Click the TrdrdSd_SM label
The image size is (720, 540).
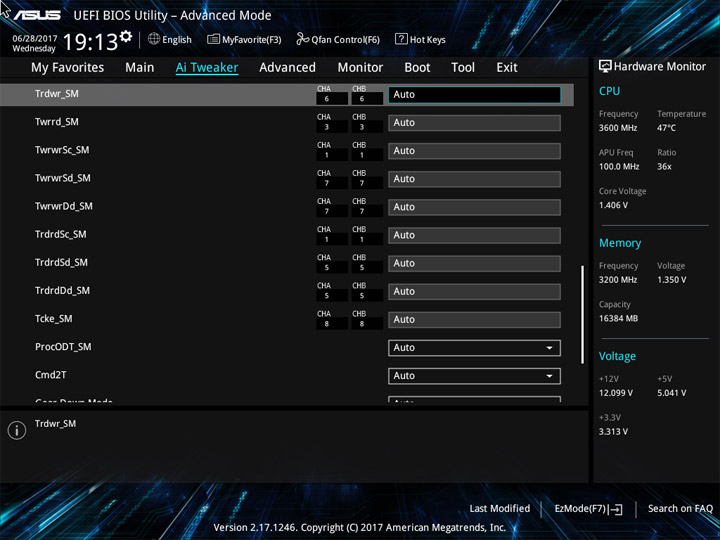click(x=61, y=263)
